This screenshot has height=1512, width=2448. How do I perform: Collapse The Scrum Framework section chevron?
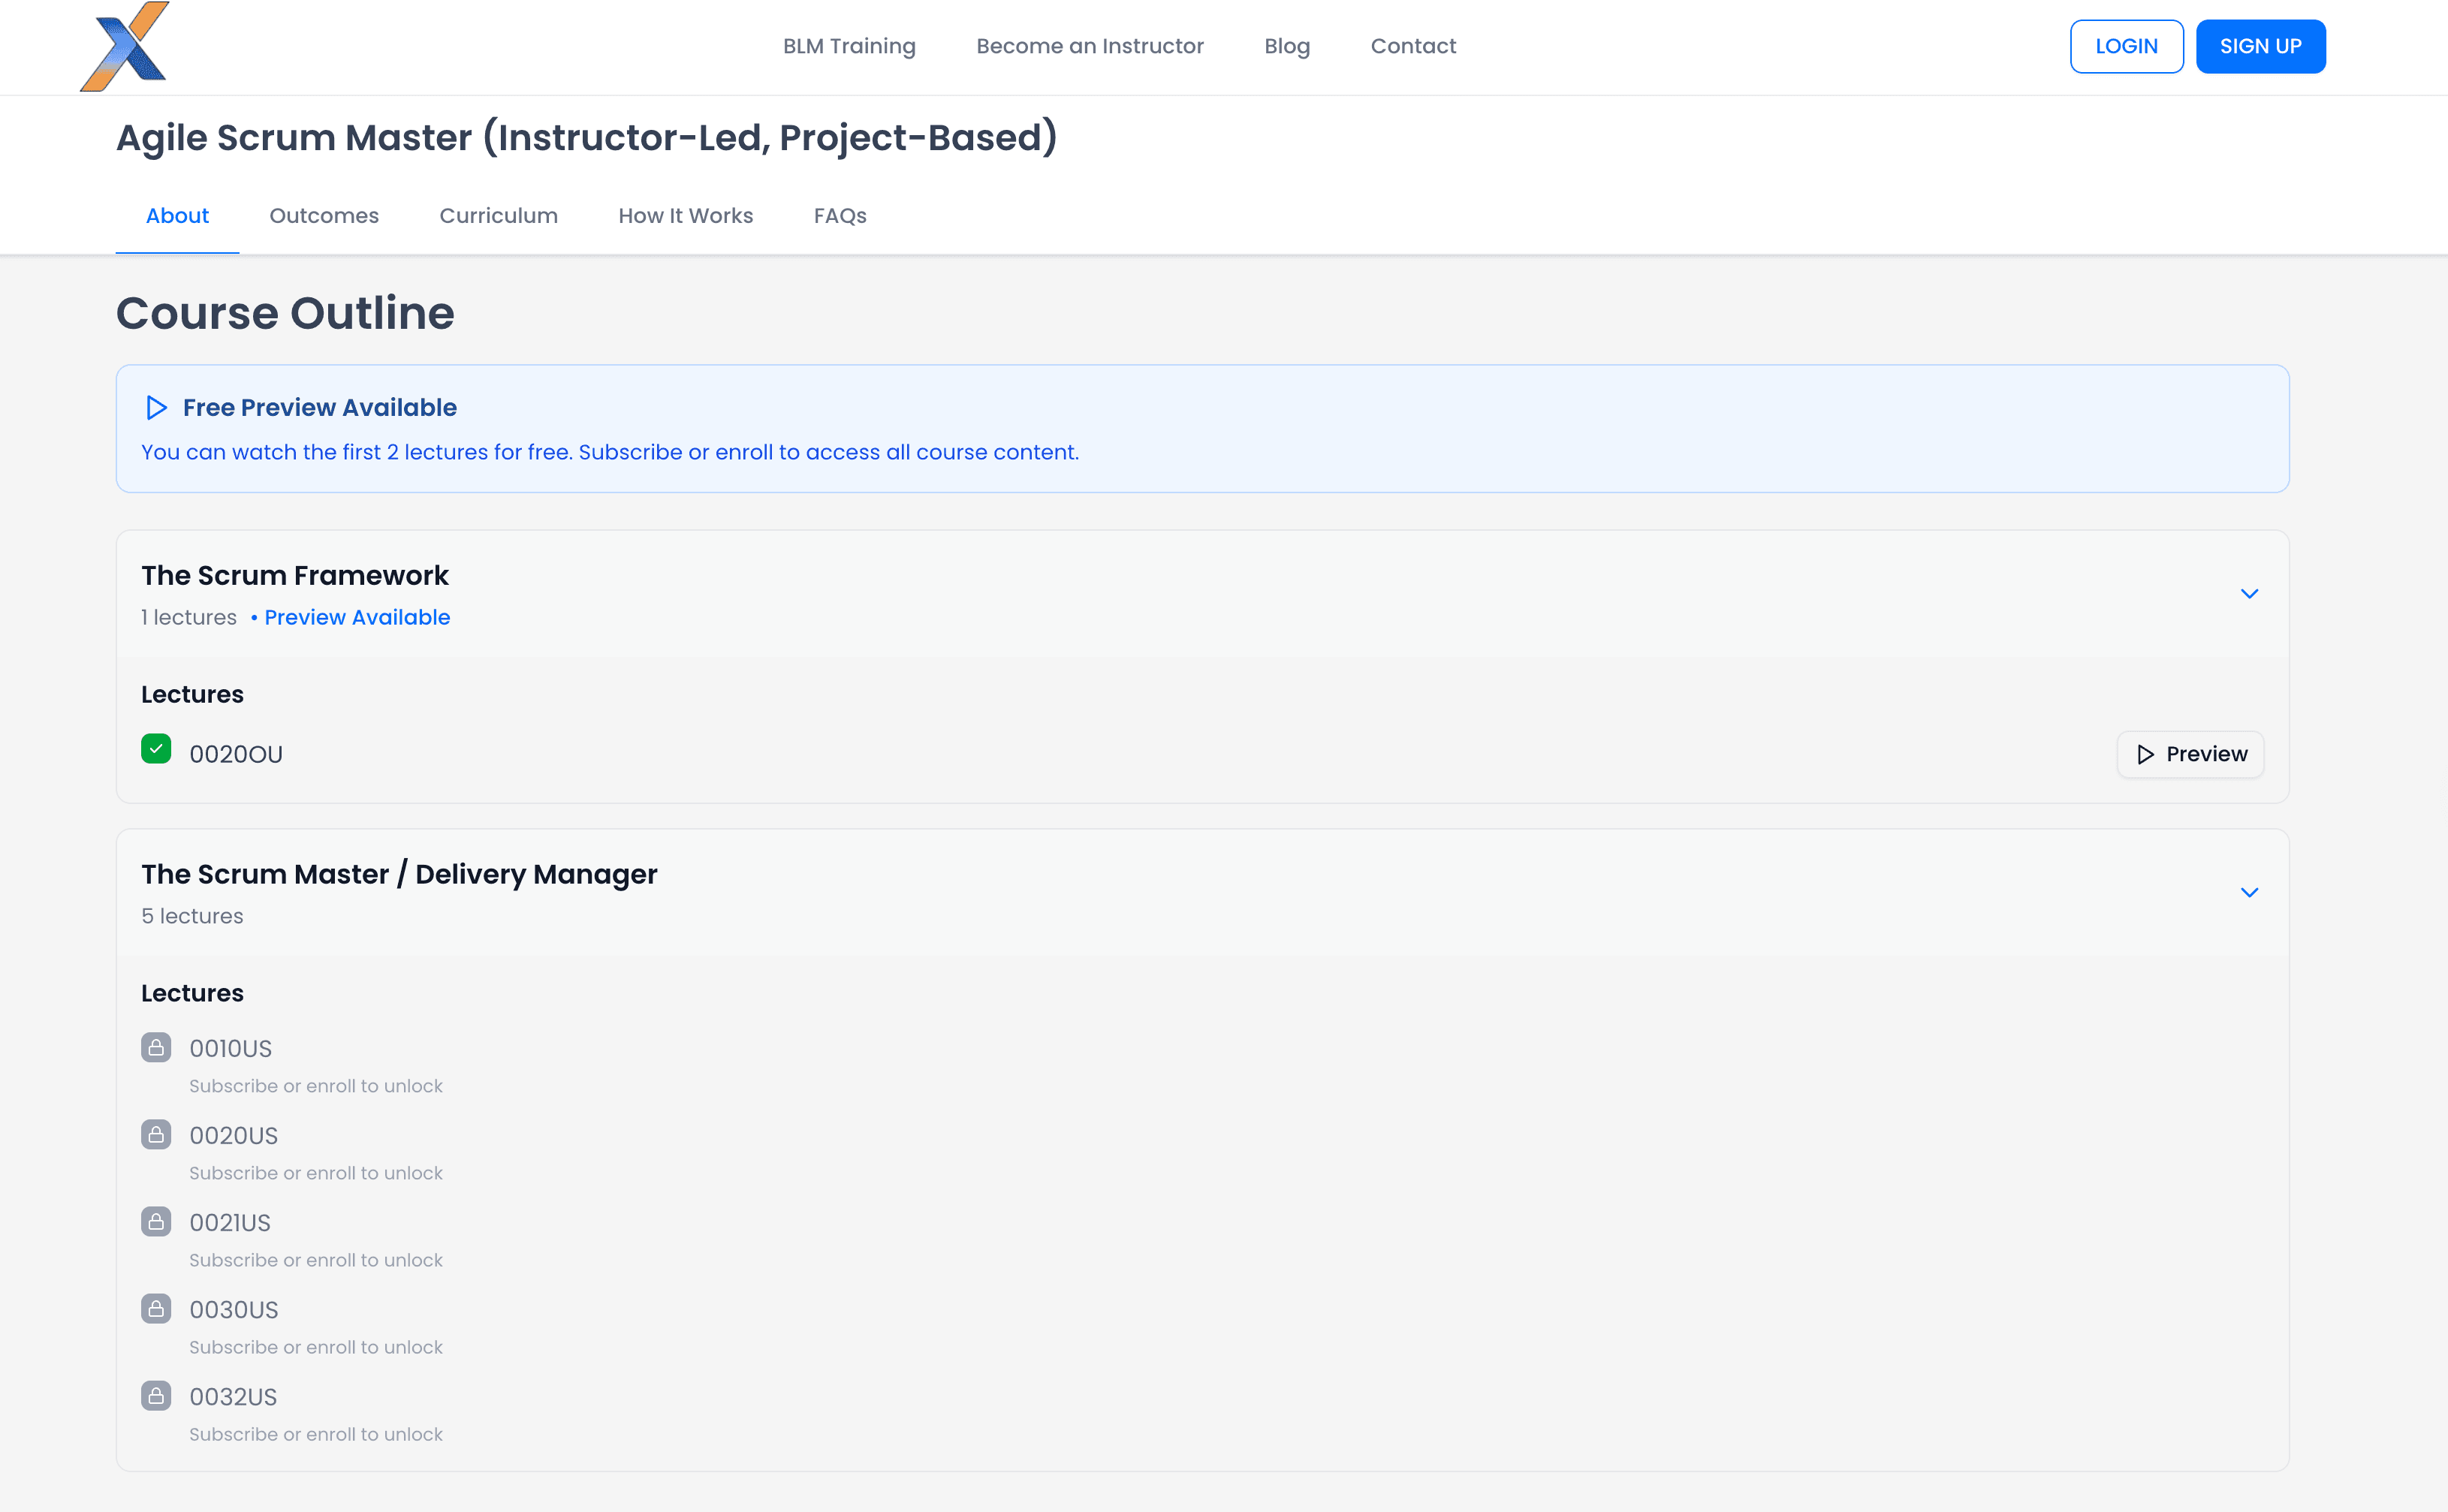(2249, 594)
